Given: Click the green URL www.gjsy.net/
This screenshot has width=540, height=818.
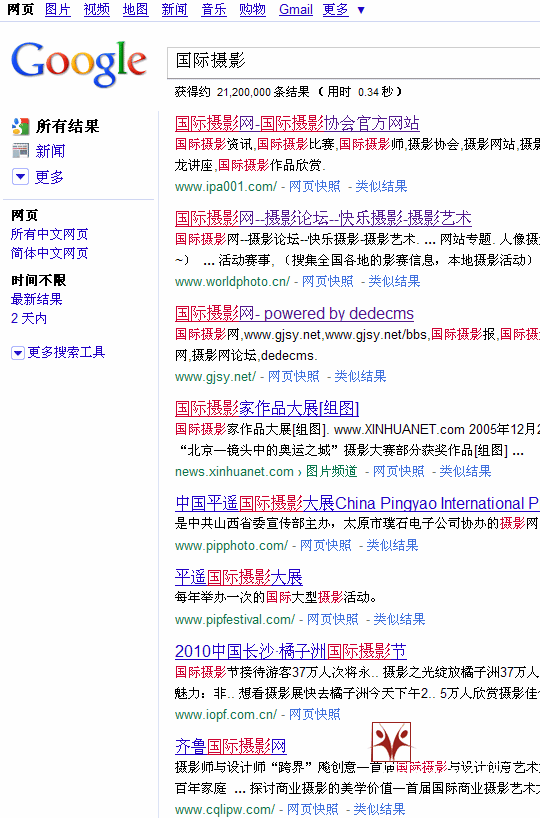Looking at the screenshot, I should [215, 376].
